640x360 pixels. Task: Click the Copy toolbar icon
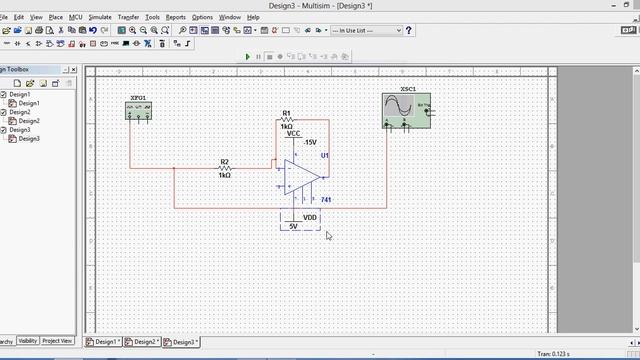tap(71, 31)
